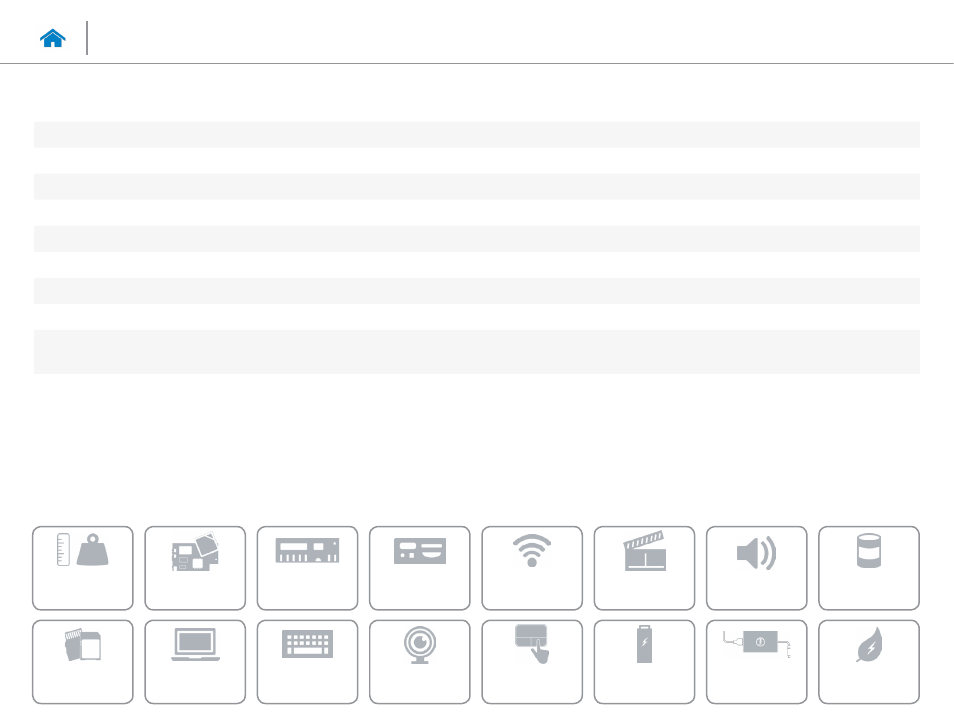Select the Touchpad tile
The height and width of the screenshot is (721, 954).
pos(532,662)
